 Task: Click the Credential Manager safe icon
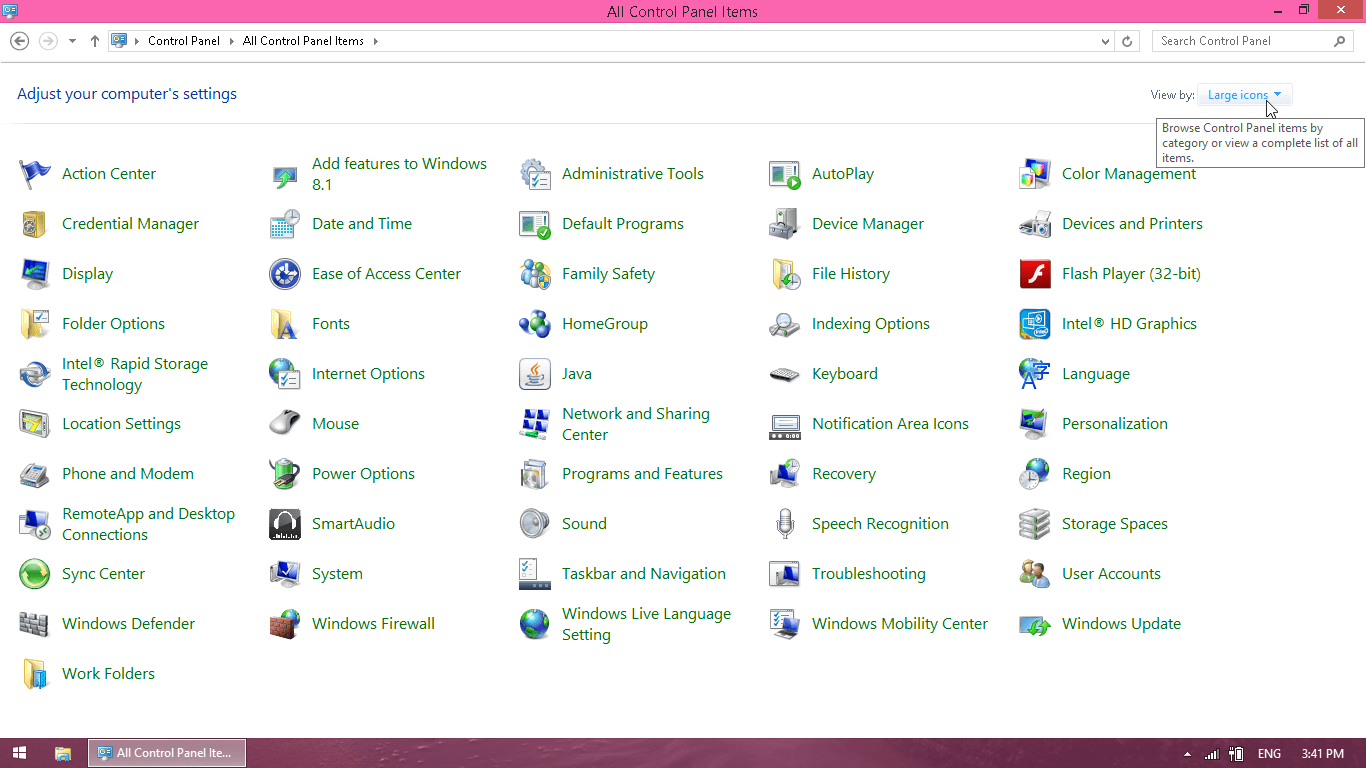(x=35, y=224)
